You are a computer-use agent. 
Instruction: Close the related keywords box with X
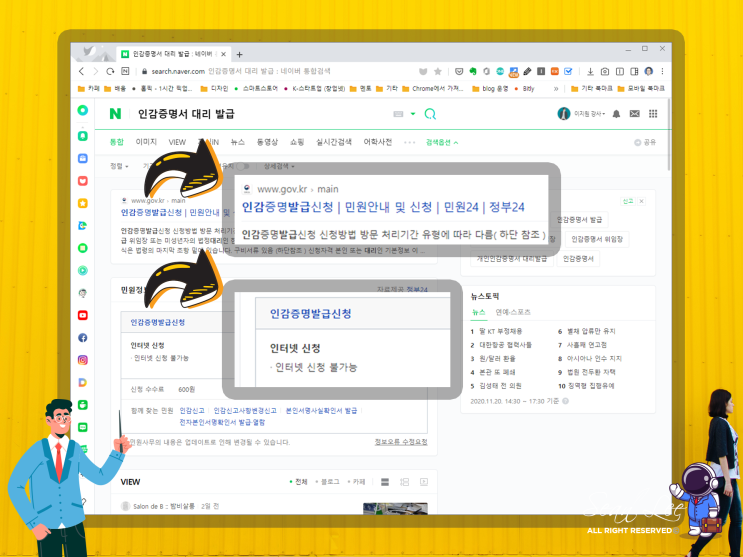pos(641,201)
